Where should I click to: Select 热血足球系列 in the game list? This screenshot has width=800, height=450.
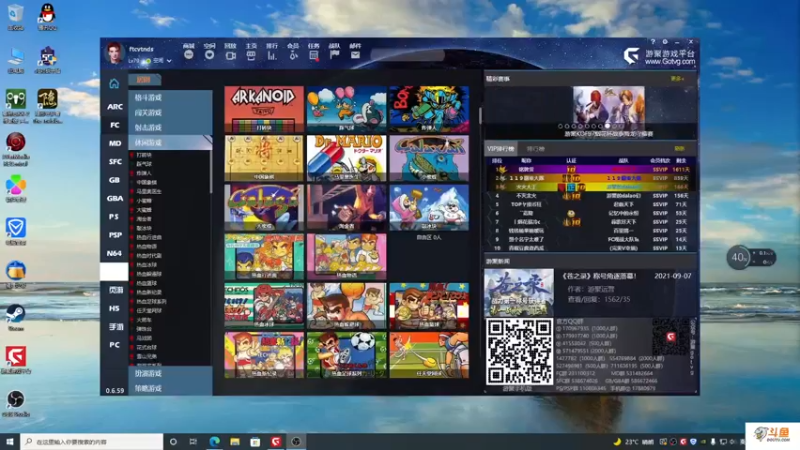click(x=151, y=302)
